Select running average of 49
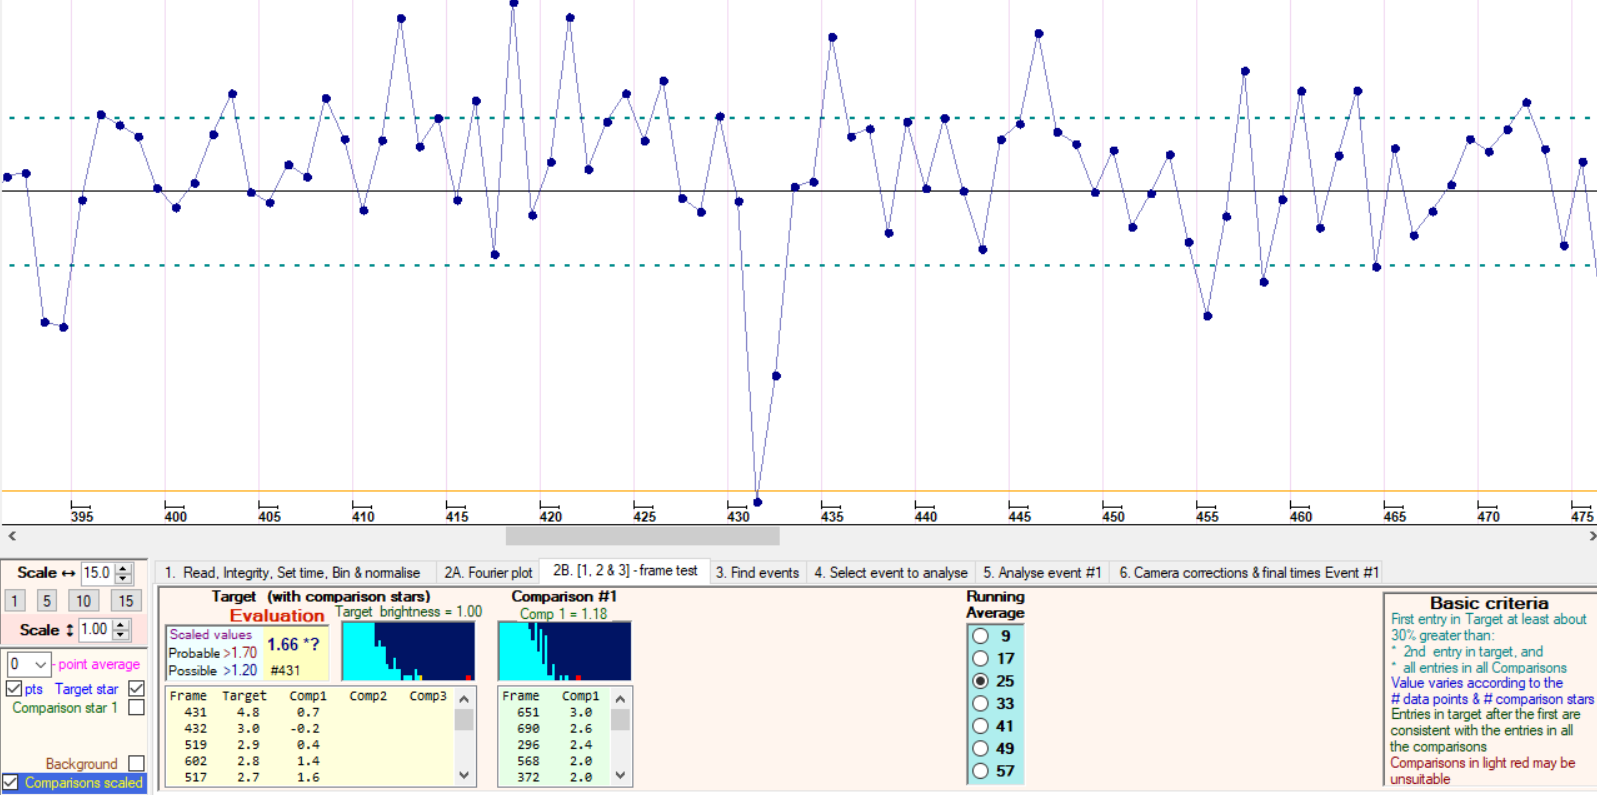Viewport: 1597px width, 795px height. click(x=981, y=748)
